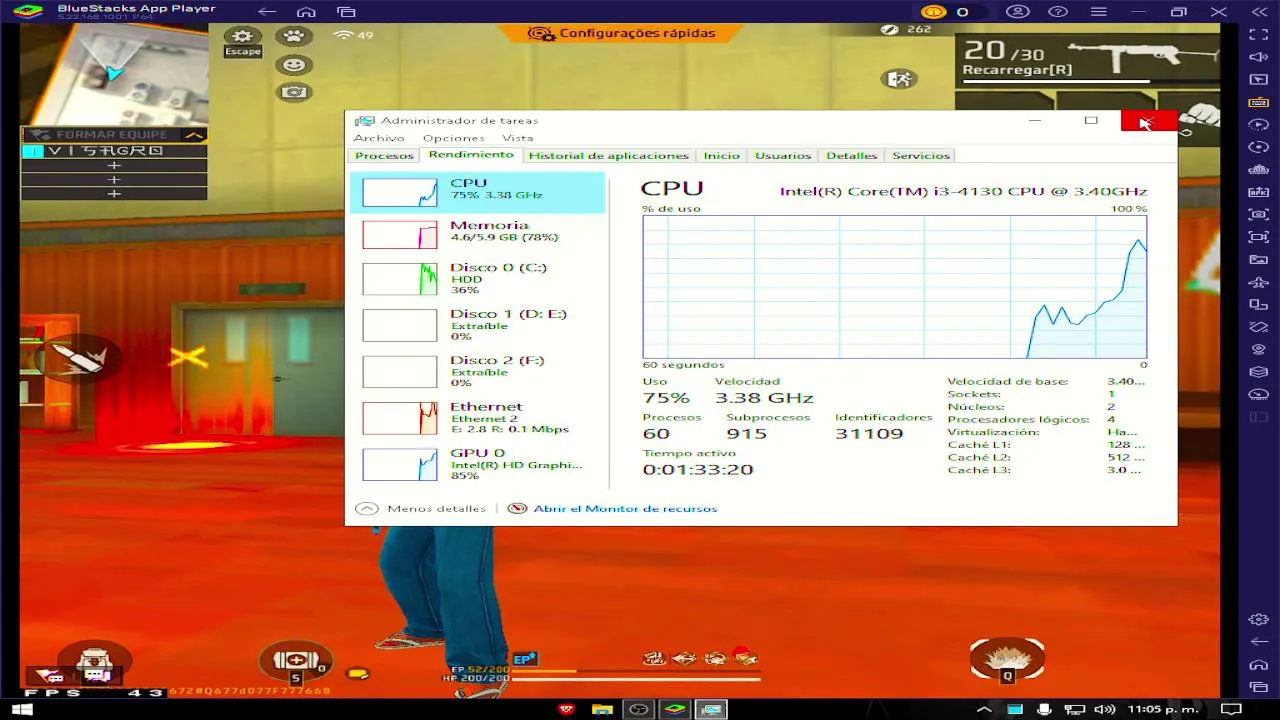Use the medkit icon

point(295,660)
